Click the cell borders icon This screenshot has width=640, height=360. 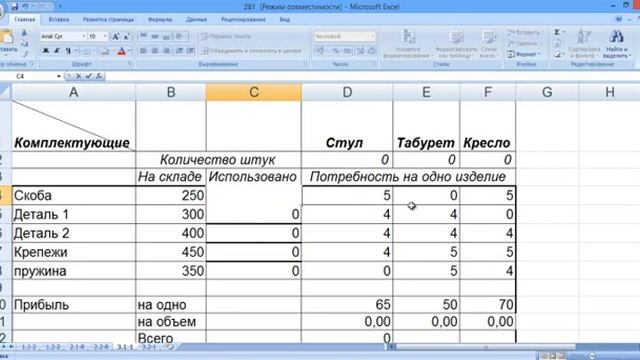click(x=87, y=51)
